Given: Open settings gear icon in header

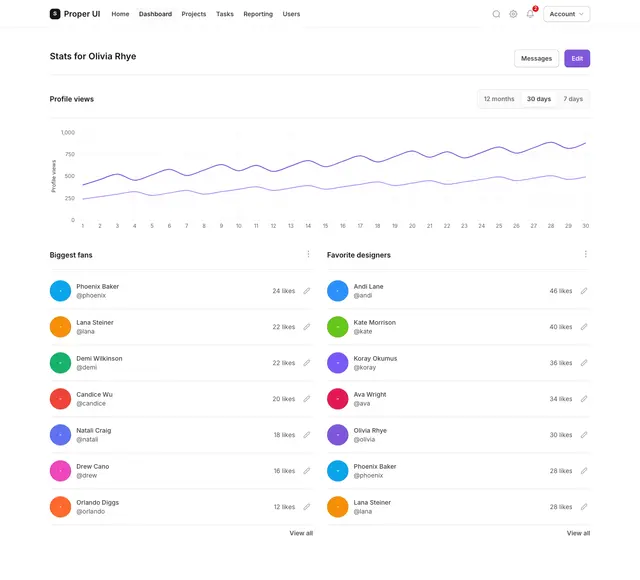Looking at the screenshot, I should [513, 14].
